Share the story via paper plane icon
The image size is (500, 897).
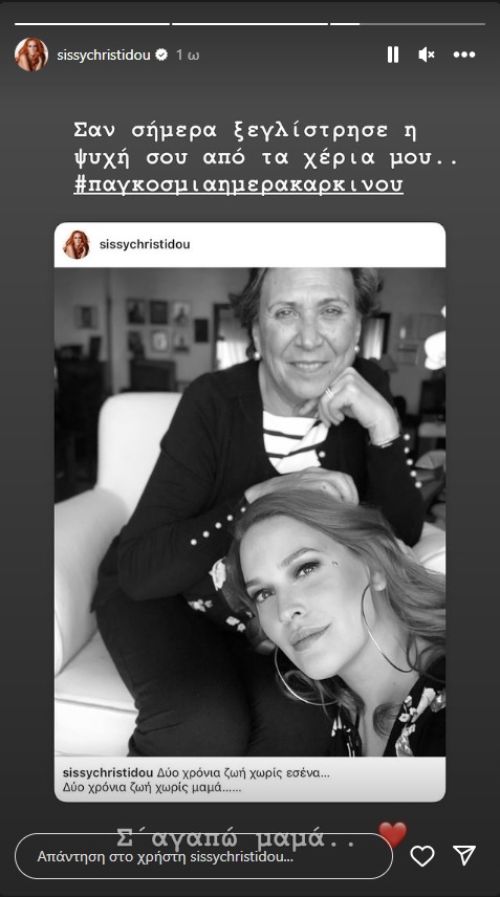pyautogui.click(x=464, y=855)
